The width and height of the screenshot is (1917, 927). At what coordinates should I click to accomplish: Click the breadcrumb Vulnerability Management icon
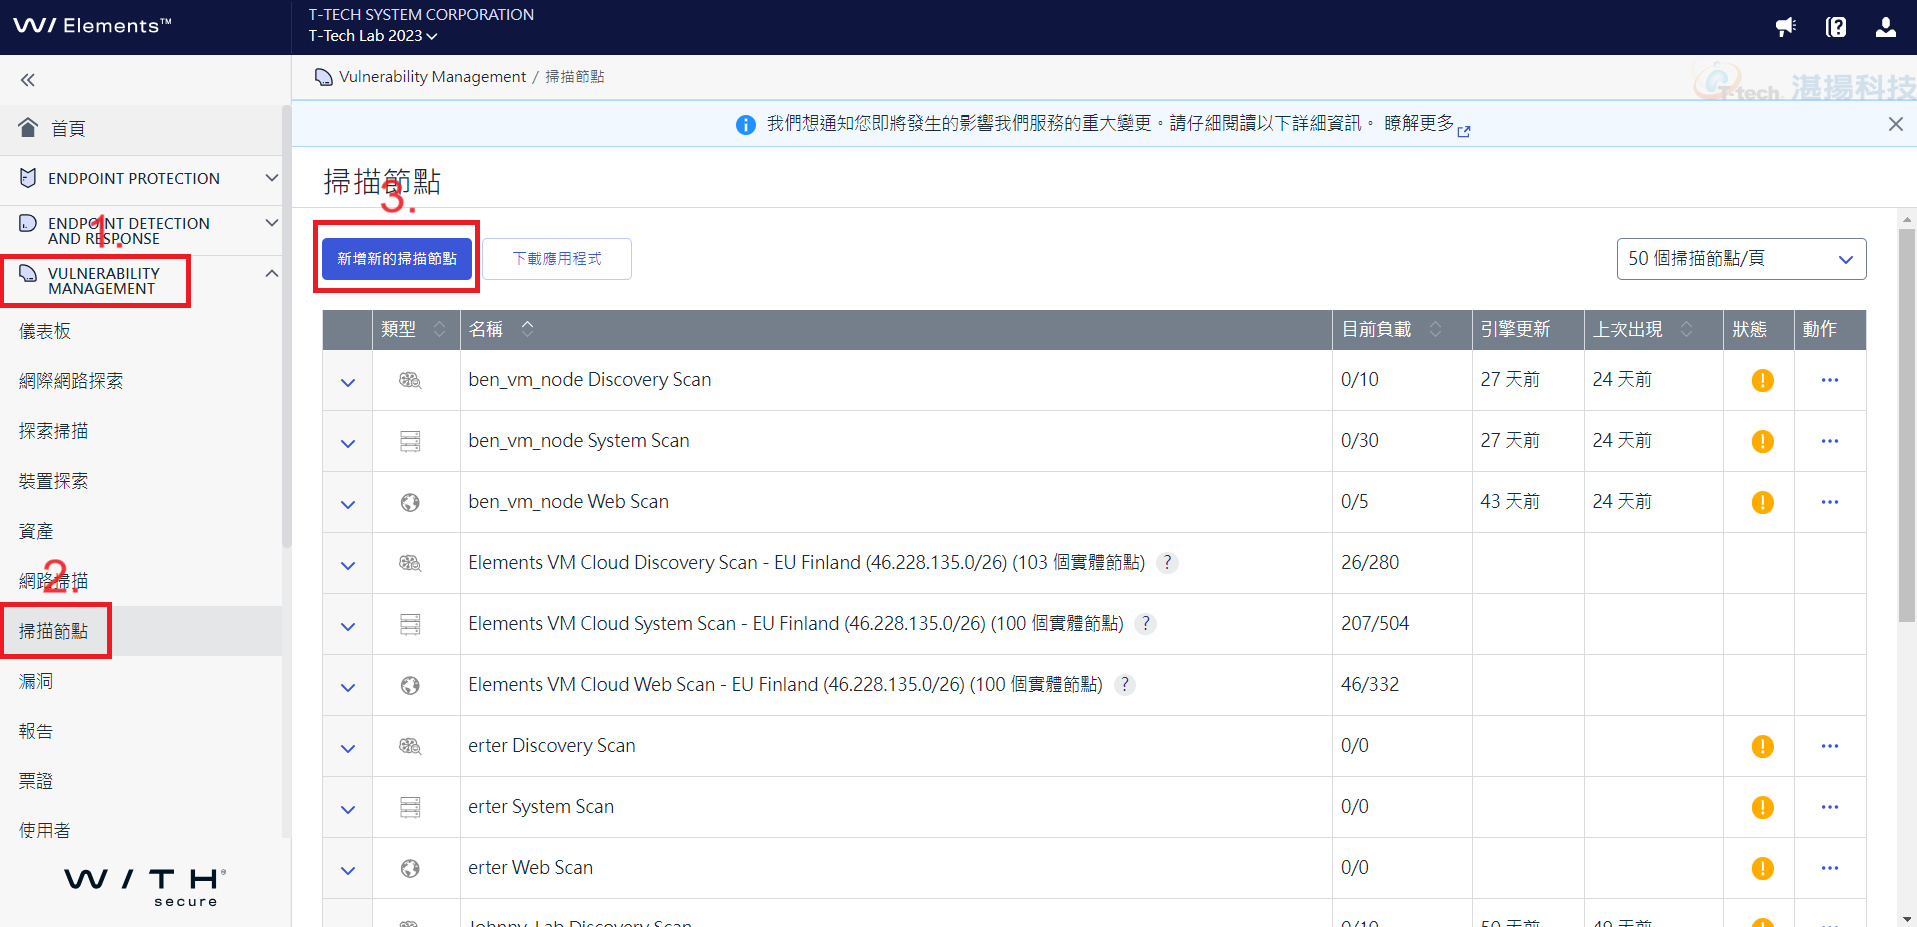[x=324, y=77]
